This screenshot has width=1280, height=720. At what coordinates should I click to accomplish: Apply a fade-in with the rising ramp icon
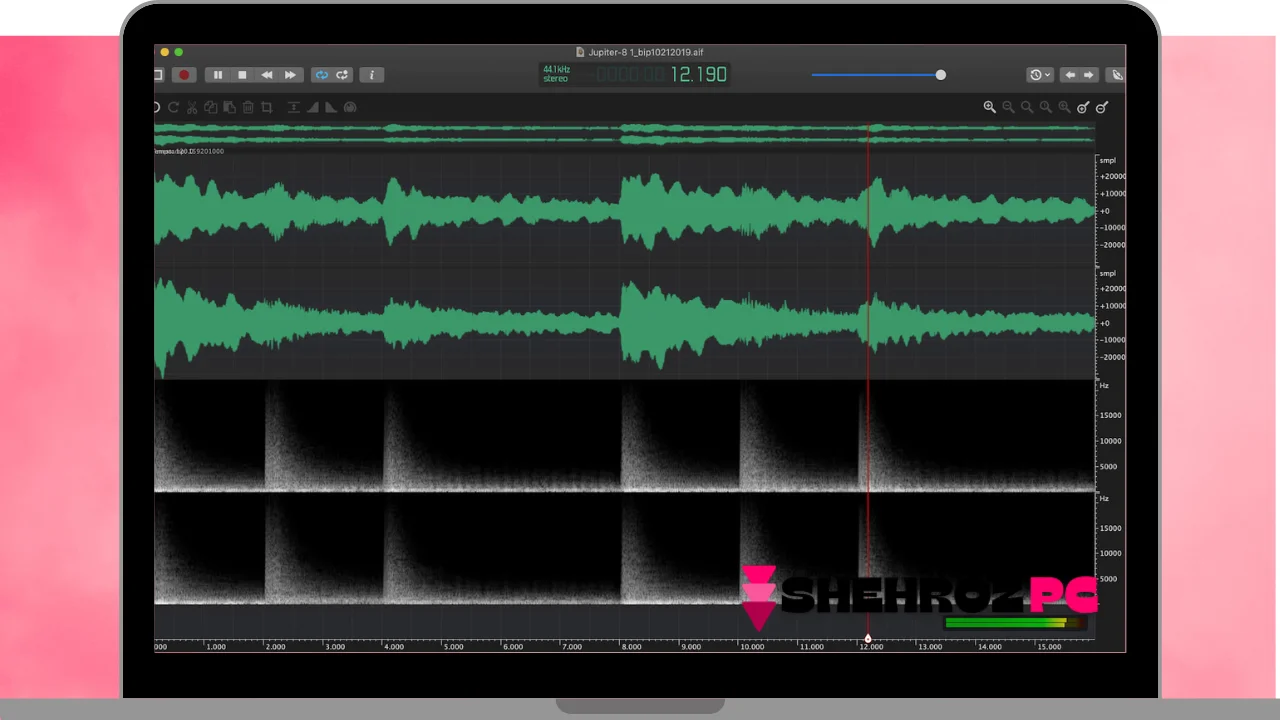(312, 107)
